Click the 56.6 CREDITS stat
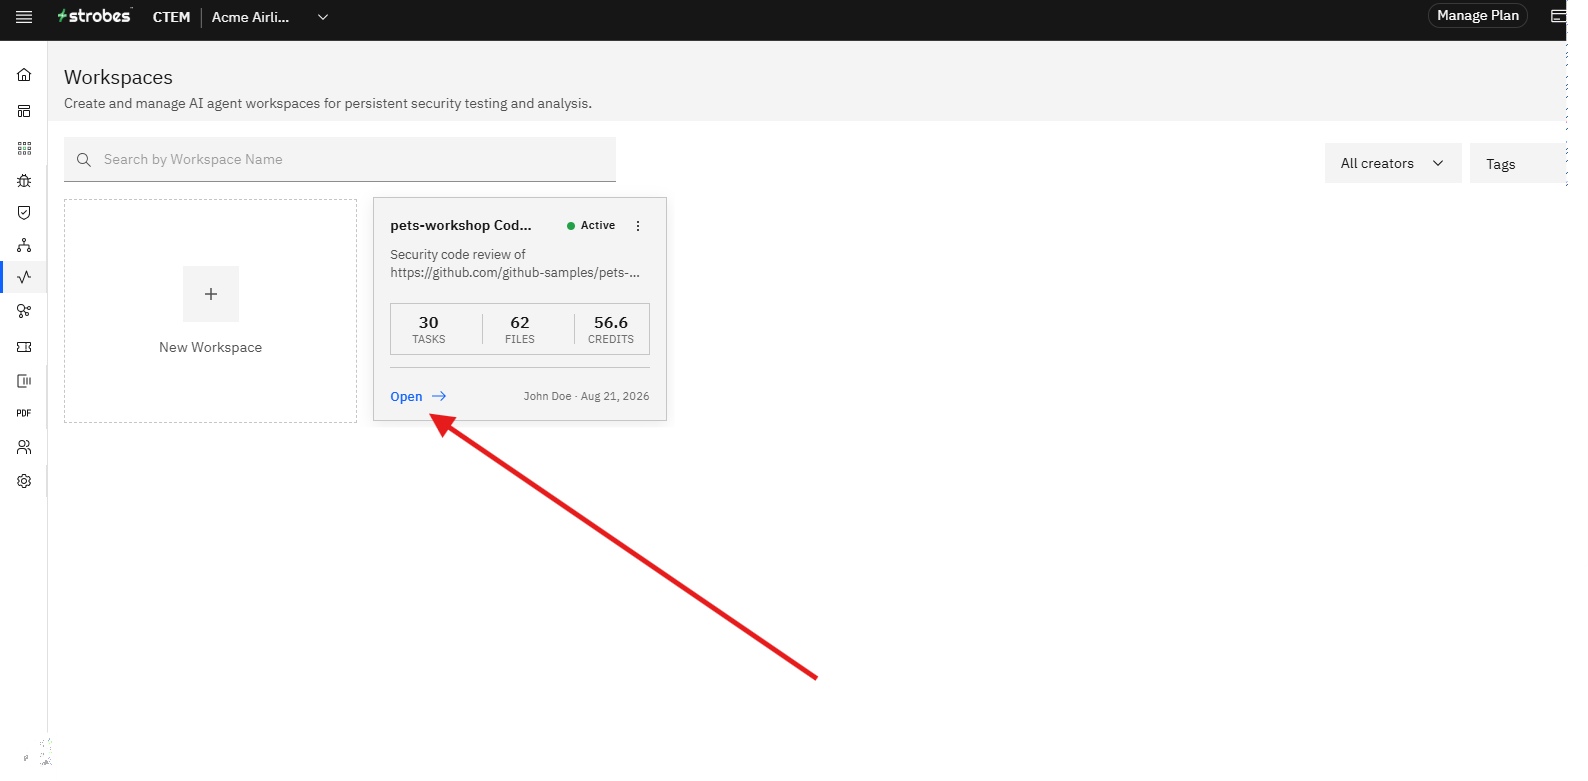1588x781 pixels. [611, 329]
